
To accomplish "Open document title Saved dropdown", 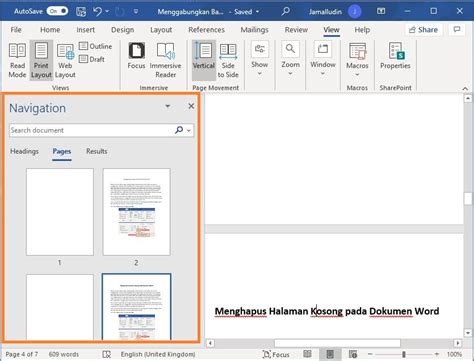I will (257, 12).
